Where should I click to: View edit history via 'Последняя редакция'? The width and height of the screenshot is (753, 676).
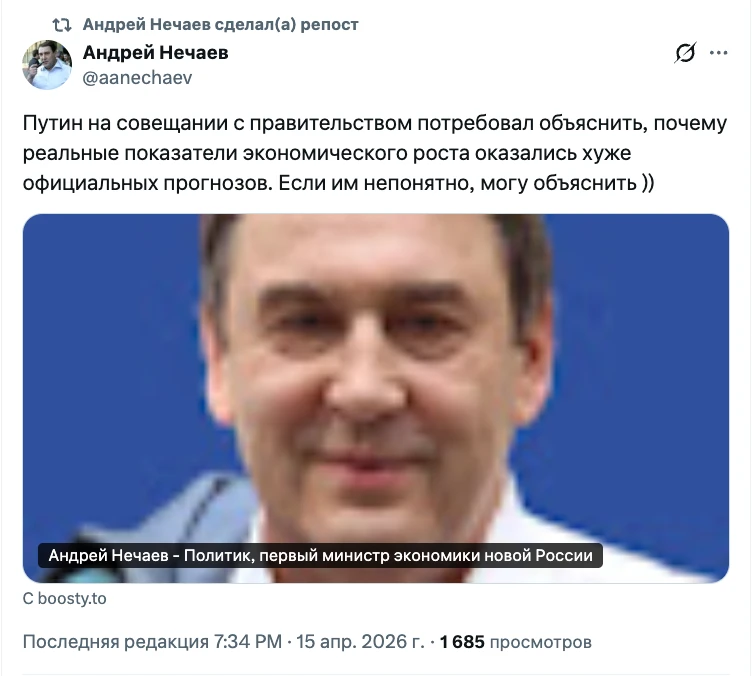(x=116, y=642)
